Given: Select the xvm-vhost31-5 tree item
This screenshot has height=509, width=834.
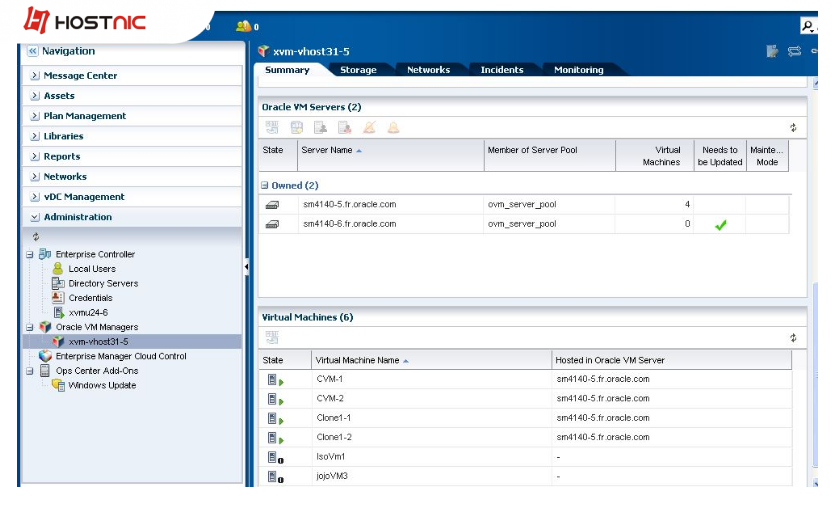Looking at the screenshot, I should tap(98, 341).
